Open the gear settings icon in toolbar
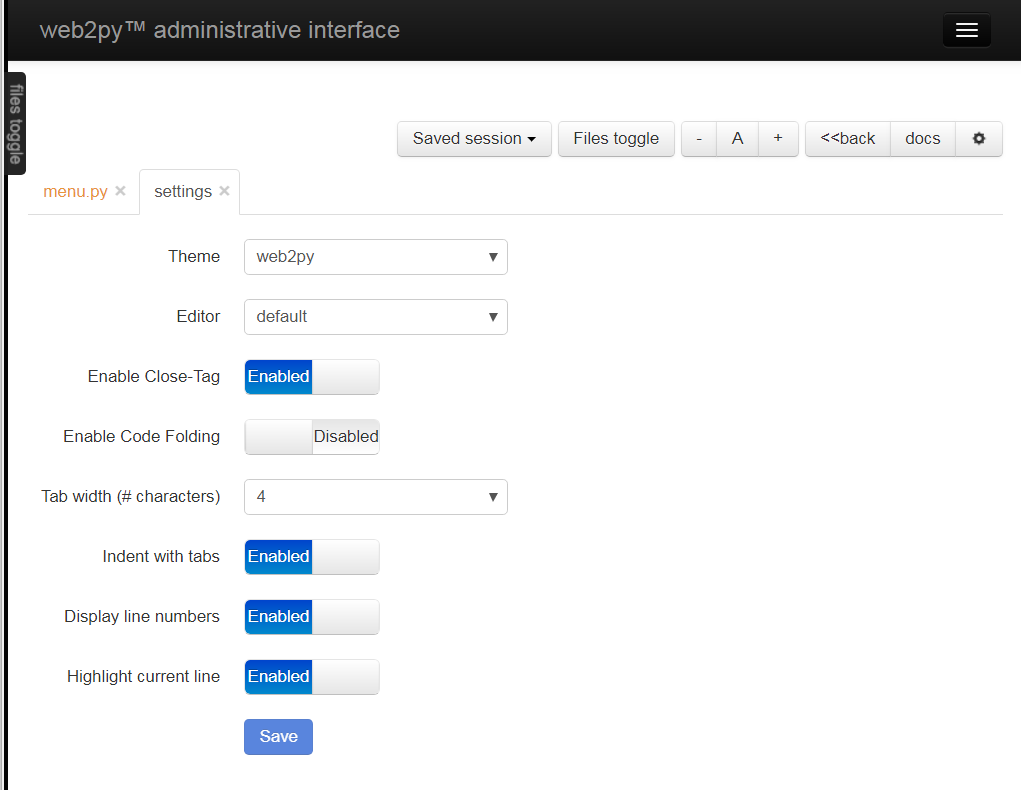The image size is (1021, 790). 978,138
